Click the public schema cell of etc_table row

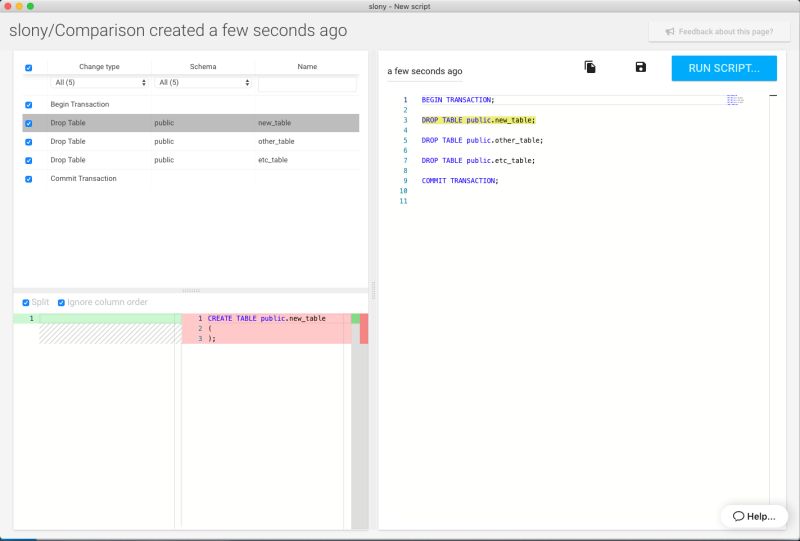164,160
